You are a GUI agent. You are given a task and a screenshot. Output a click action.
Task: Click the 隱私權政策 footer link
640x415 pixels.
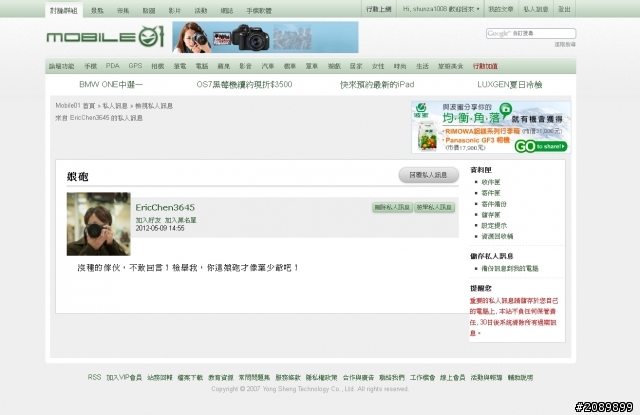[322, 377]
